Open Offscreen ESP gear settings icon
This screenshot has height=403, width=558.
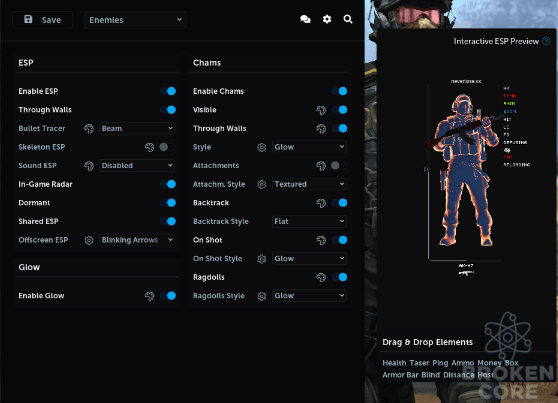[x=89, y=240]
